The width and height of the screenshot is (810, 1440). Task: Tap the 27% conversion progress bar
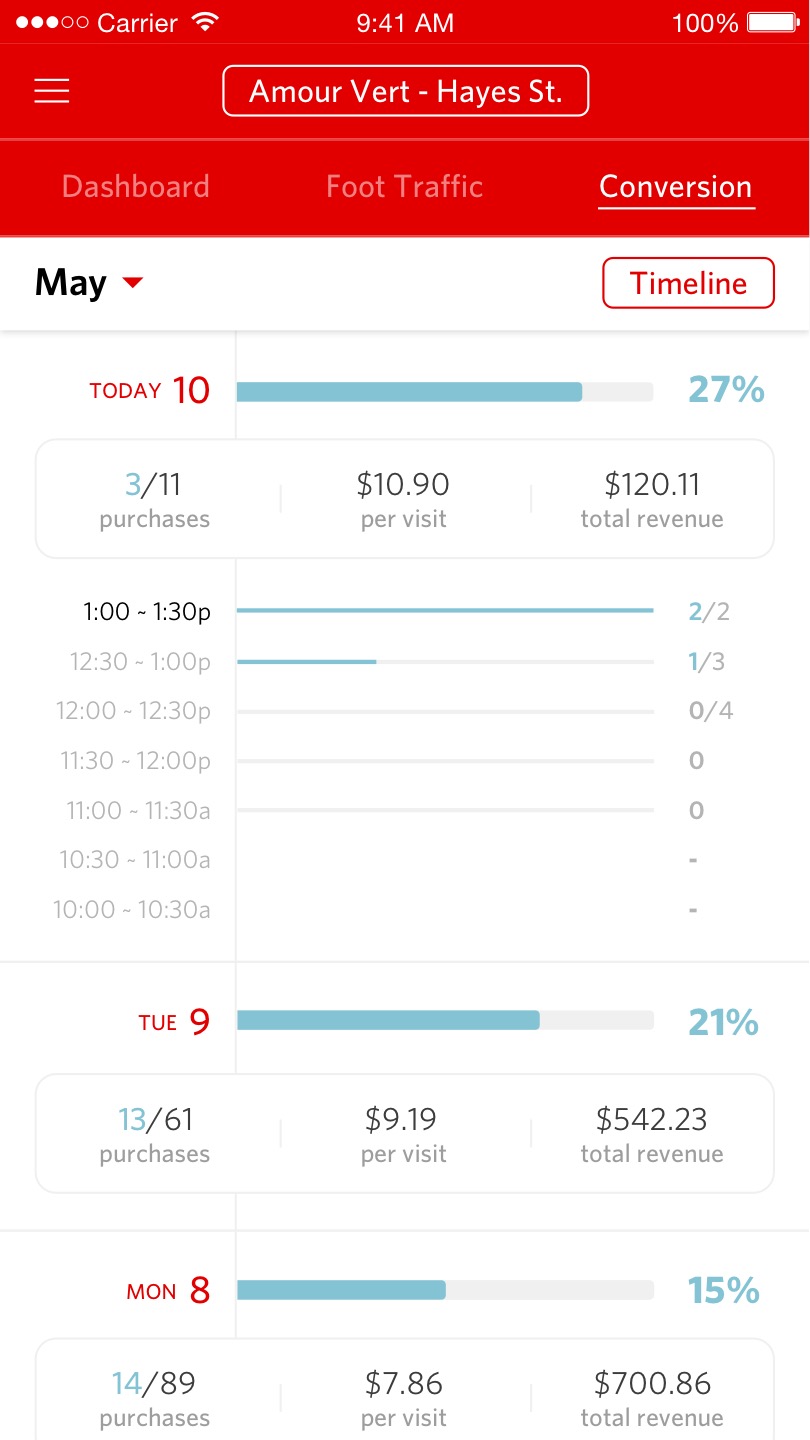point(444,391)
